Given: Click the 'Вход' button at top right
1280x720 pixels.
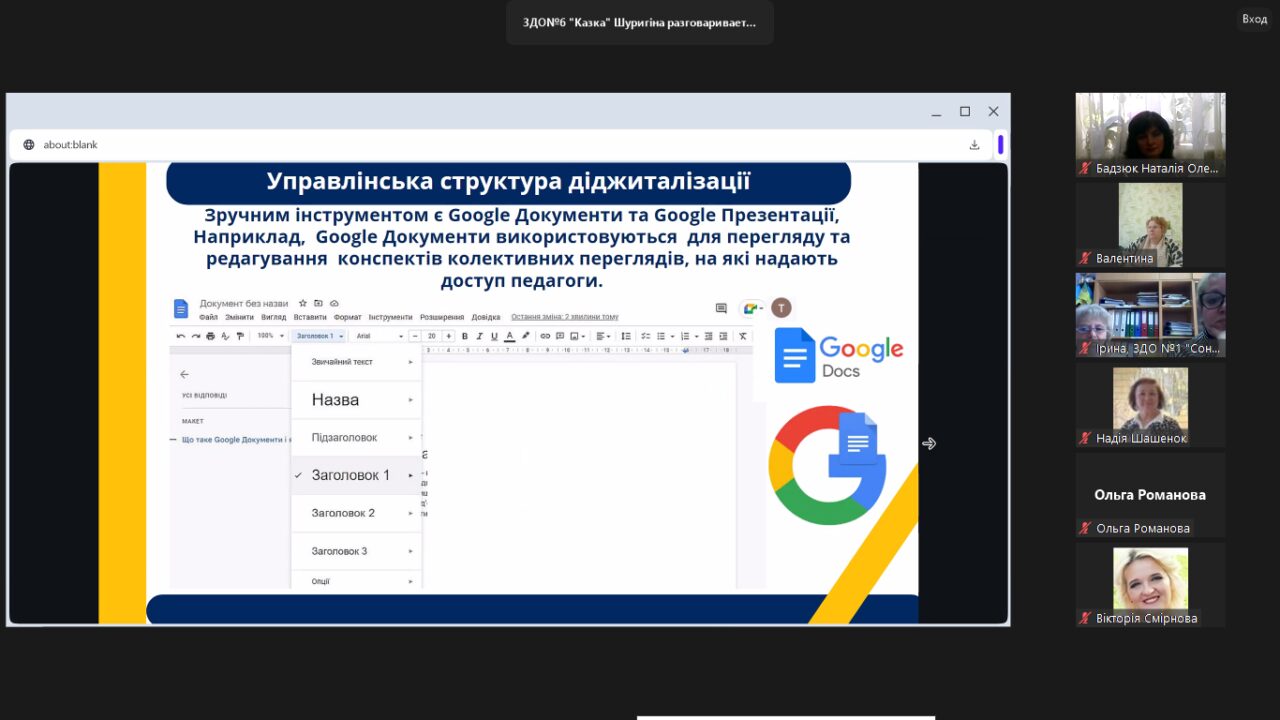Looking at the screenshot, I should pyautogui.click(x=1254, y=19).
